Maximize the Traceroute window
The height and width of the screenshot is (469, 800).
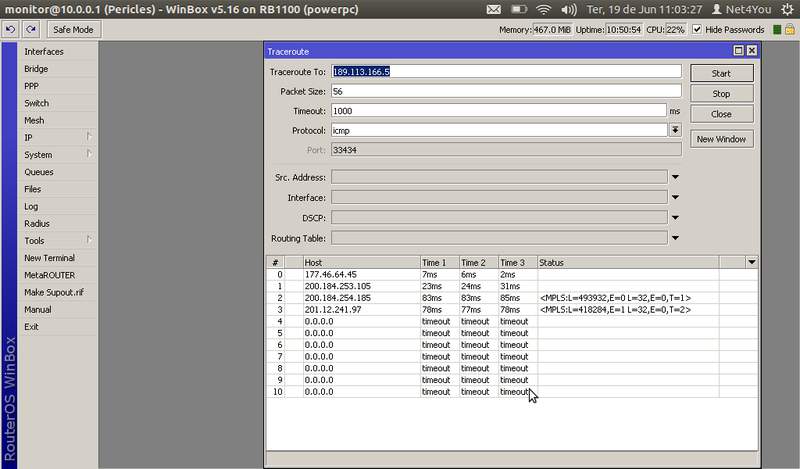pos(738,51)
